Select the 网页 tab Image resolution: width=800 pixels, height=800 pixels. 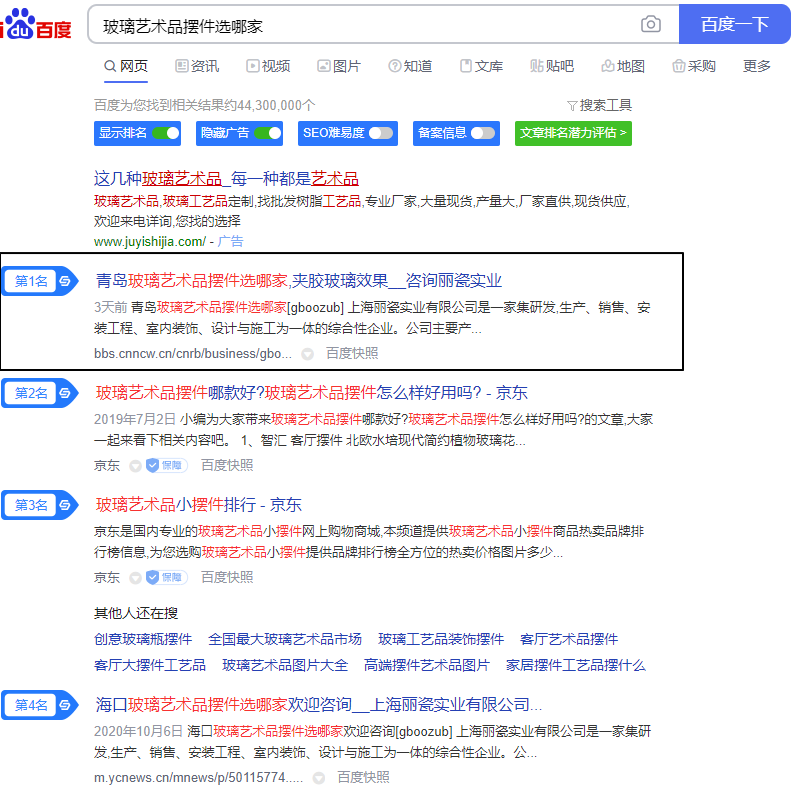tap(126, 66)
